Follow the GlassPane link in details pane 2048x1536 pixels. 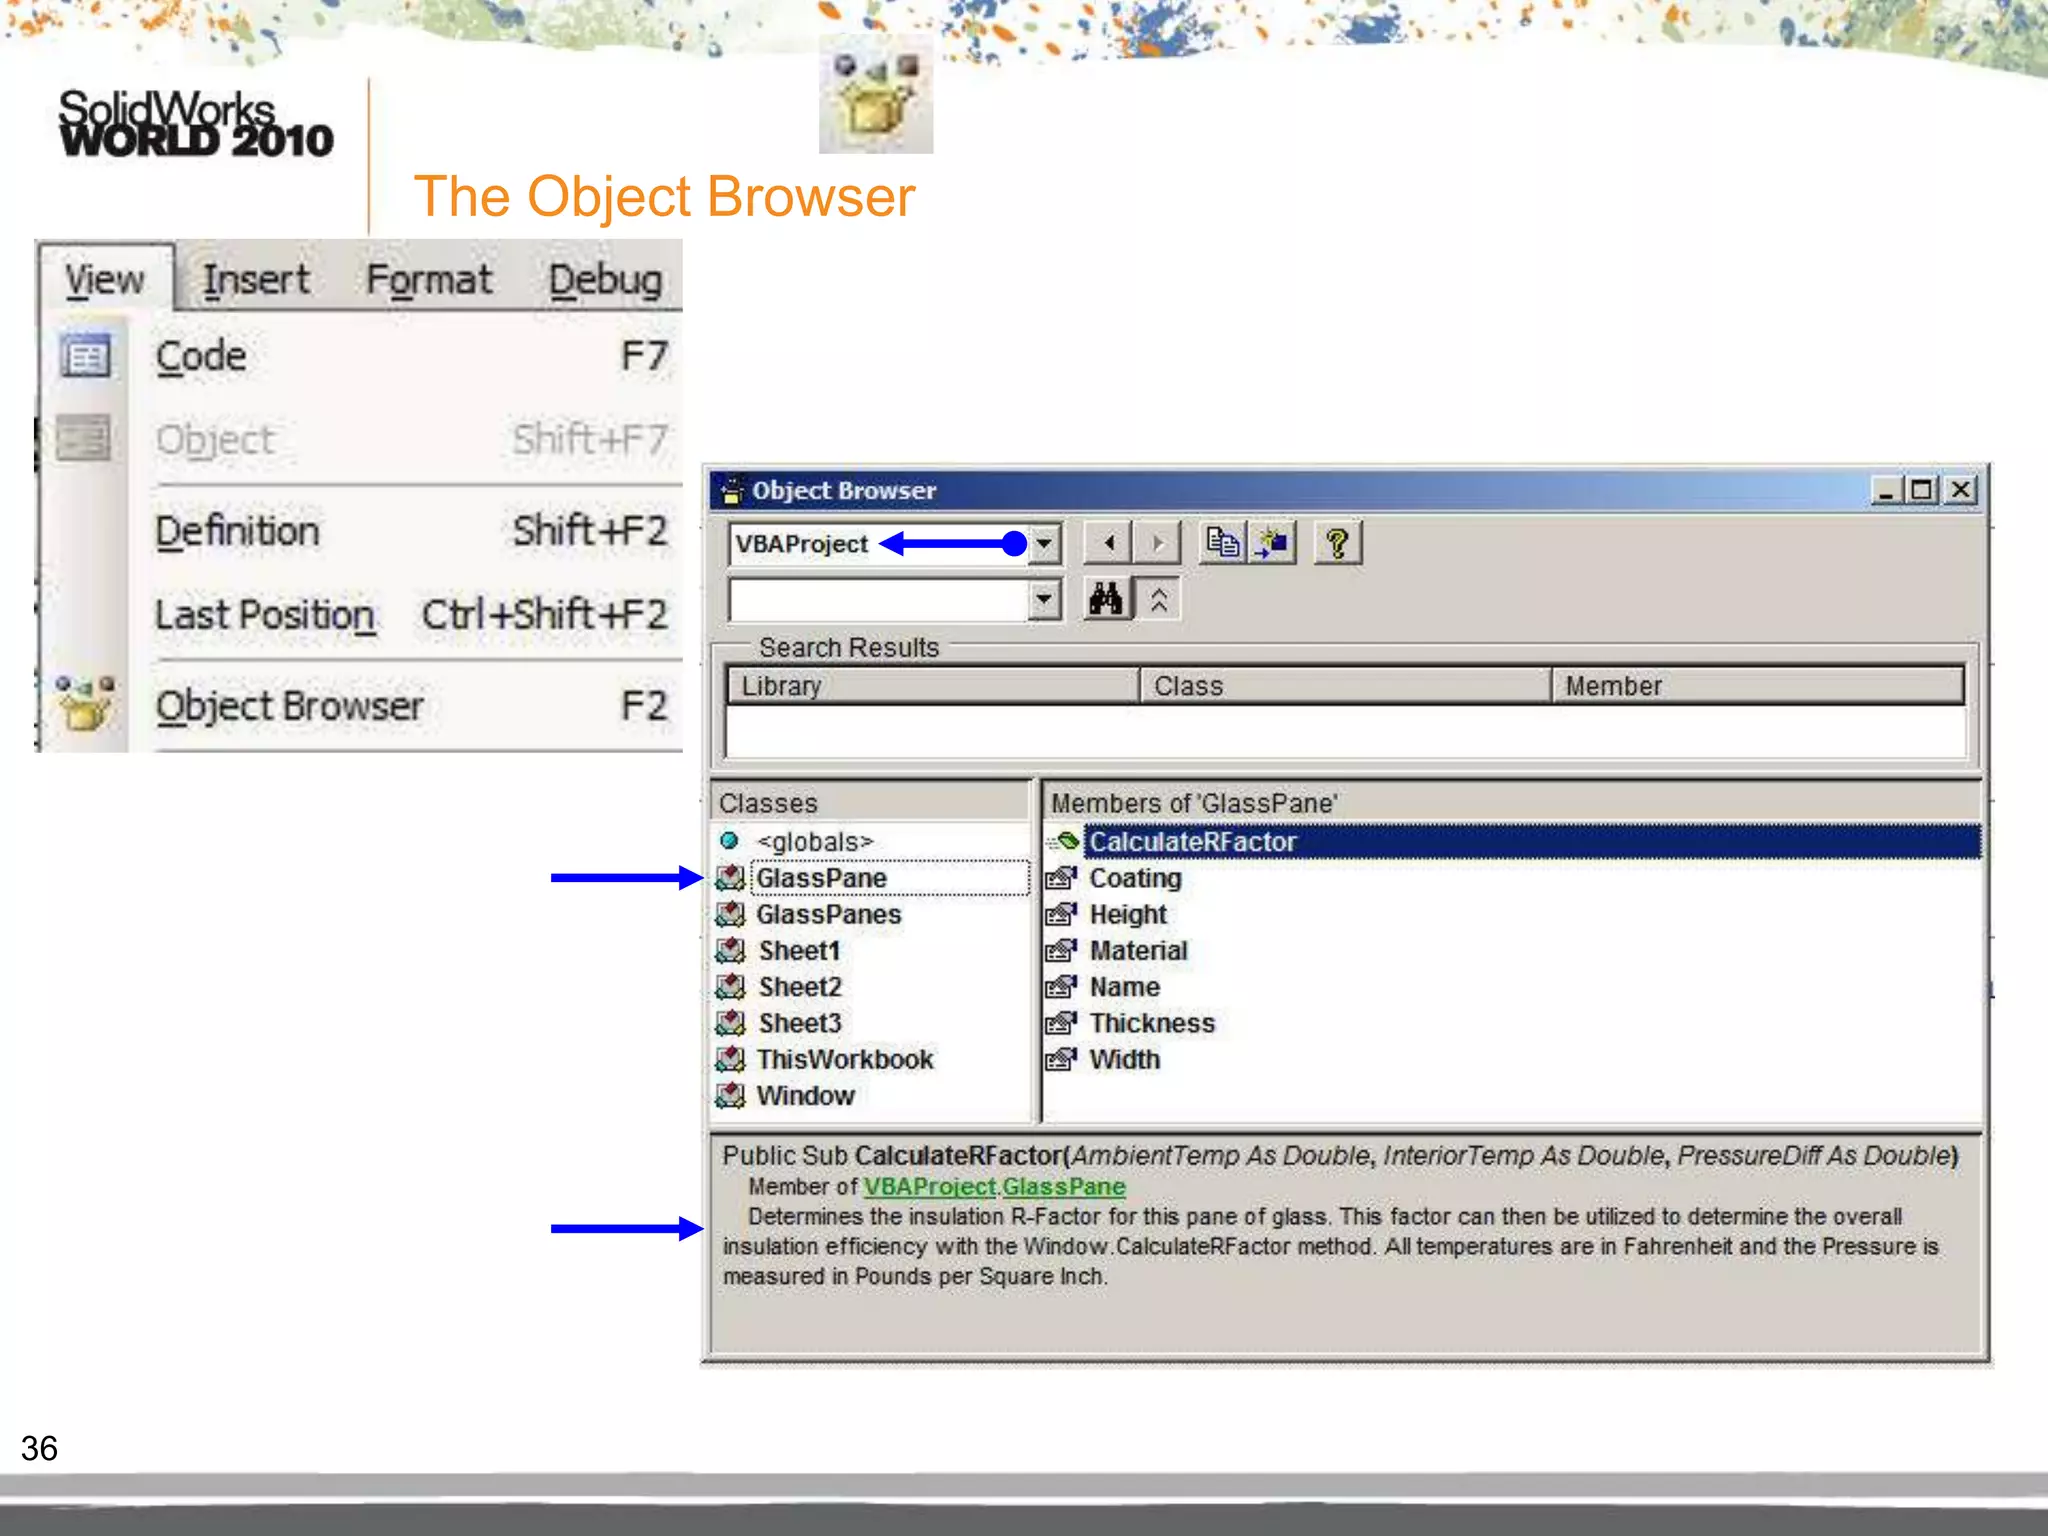click(1063, 1186)
